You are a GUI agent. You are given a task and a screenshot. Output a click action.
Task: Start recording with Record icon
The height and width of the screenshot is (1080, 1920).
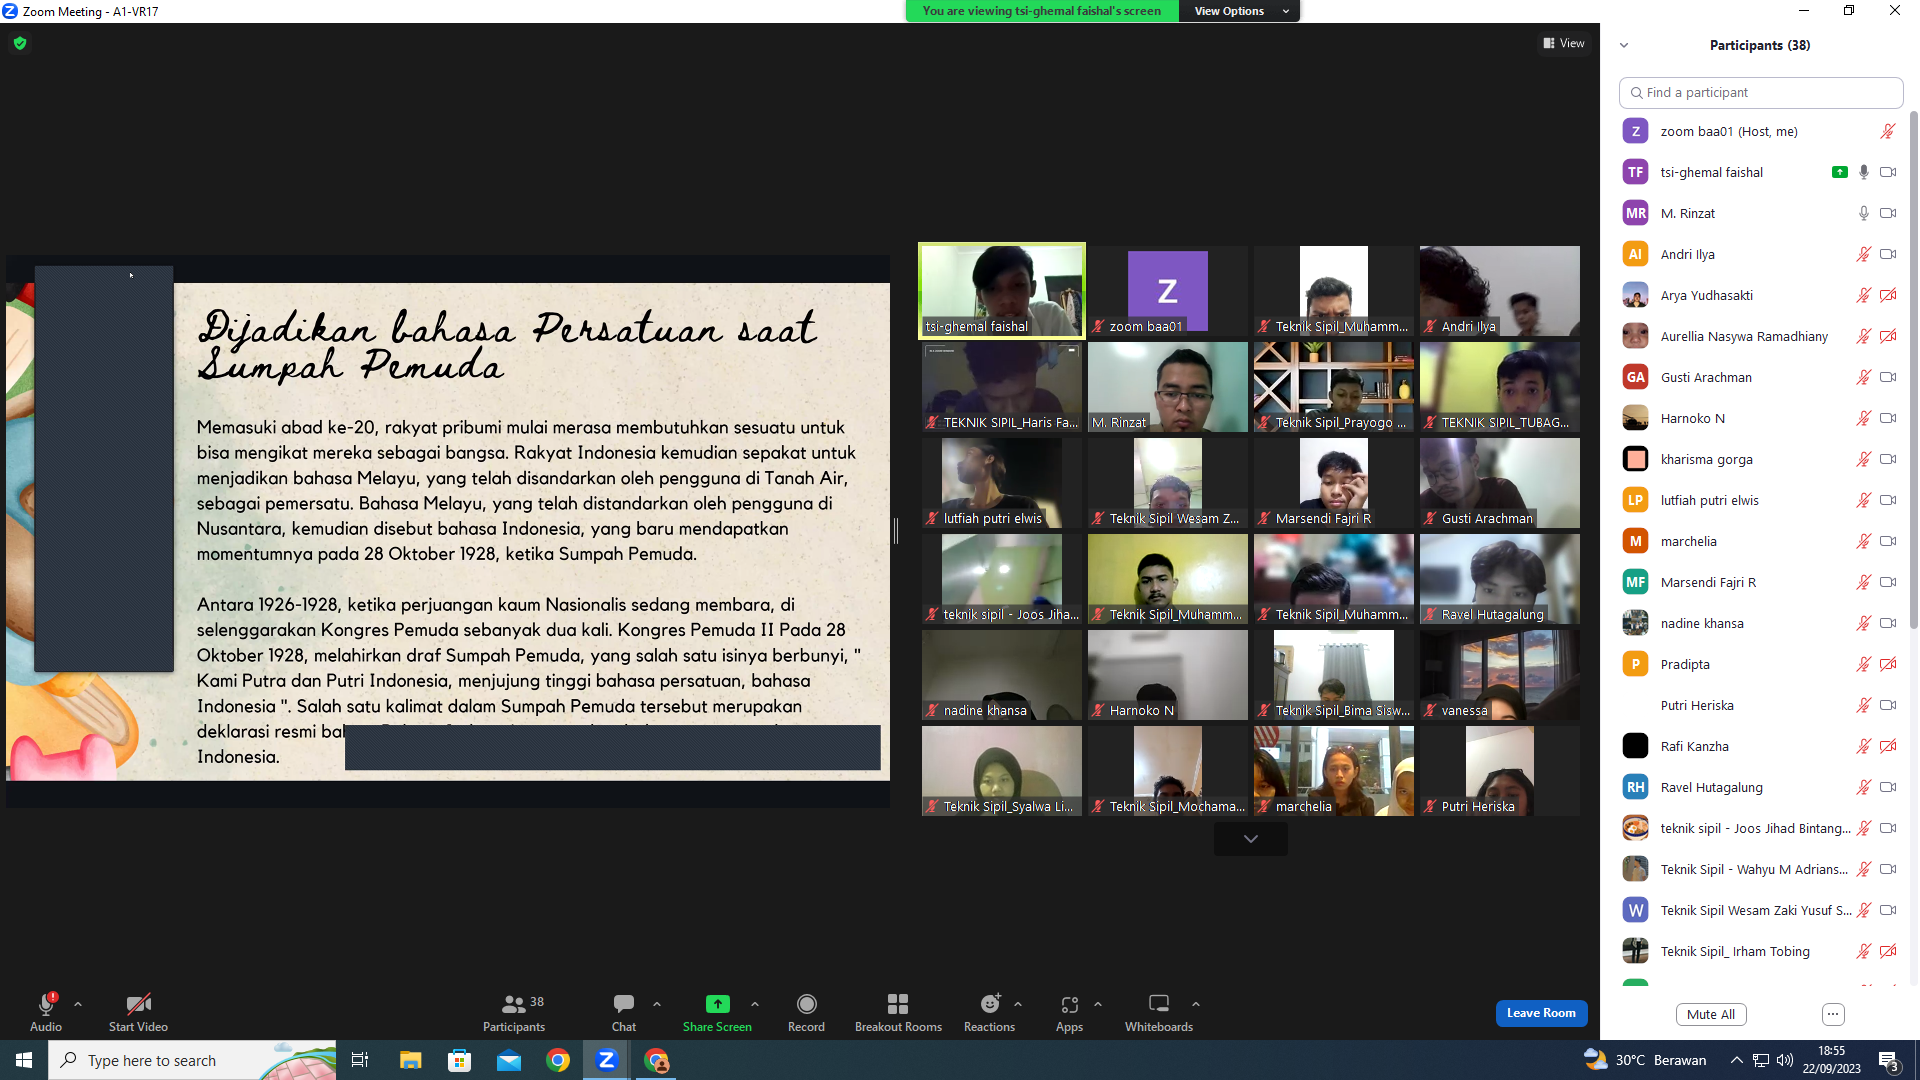pyautogui.click(x=806, y=1004)
